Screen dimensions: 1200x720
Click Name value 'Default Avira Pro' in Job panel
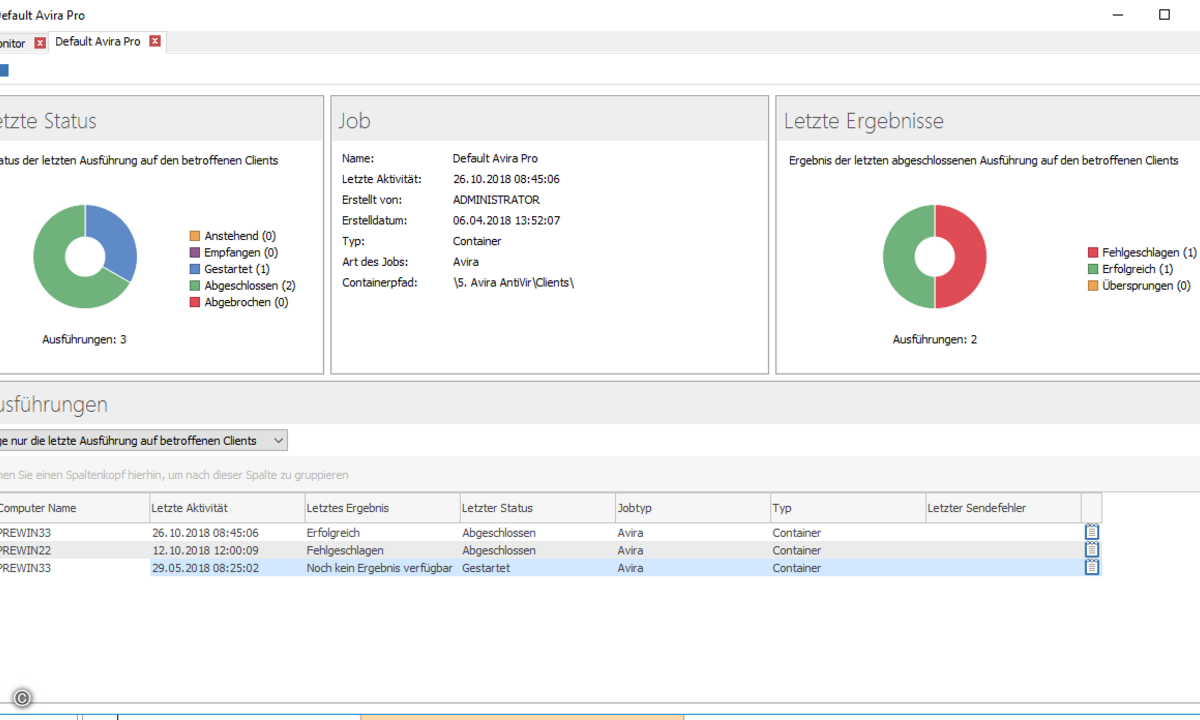point(495,158)
